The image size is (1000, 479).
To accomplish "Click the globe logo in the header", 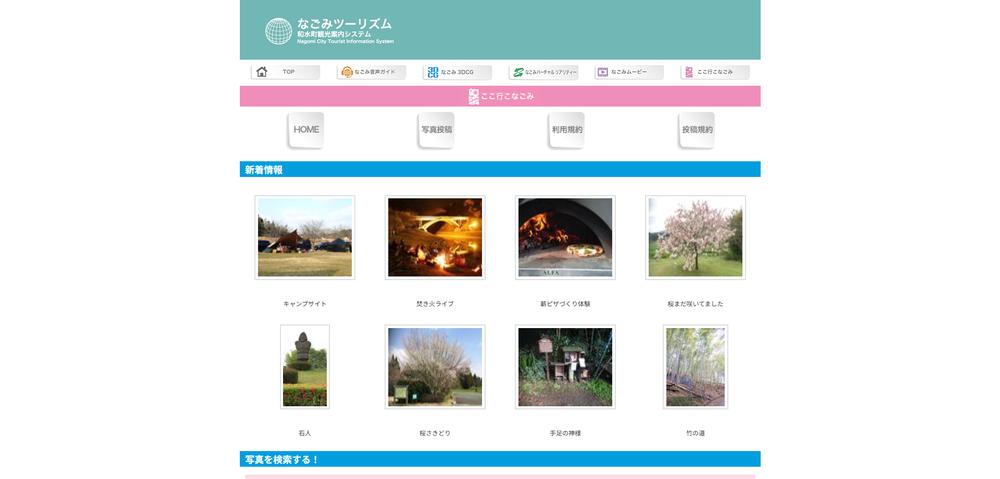I will click(278, 31).
